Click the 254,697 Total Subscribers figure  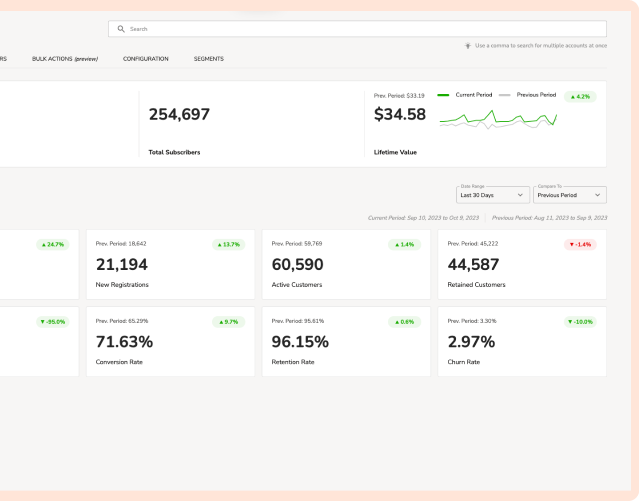click(x=179, y=114)
